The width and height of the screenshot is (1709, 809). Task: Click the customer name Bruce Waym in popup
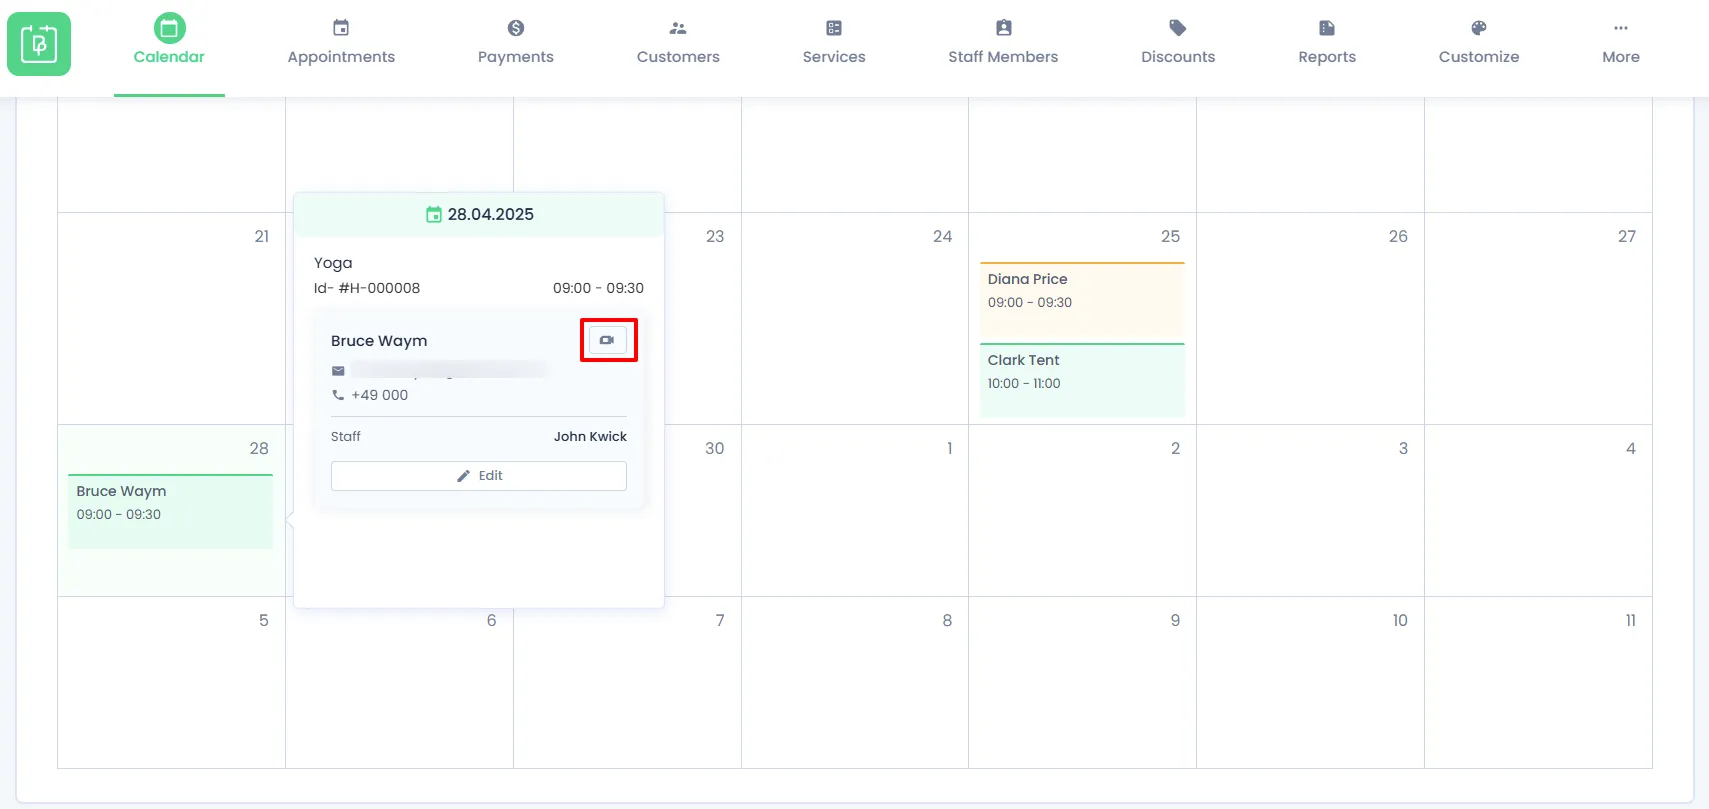coord(379,341)
